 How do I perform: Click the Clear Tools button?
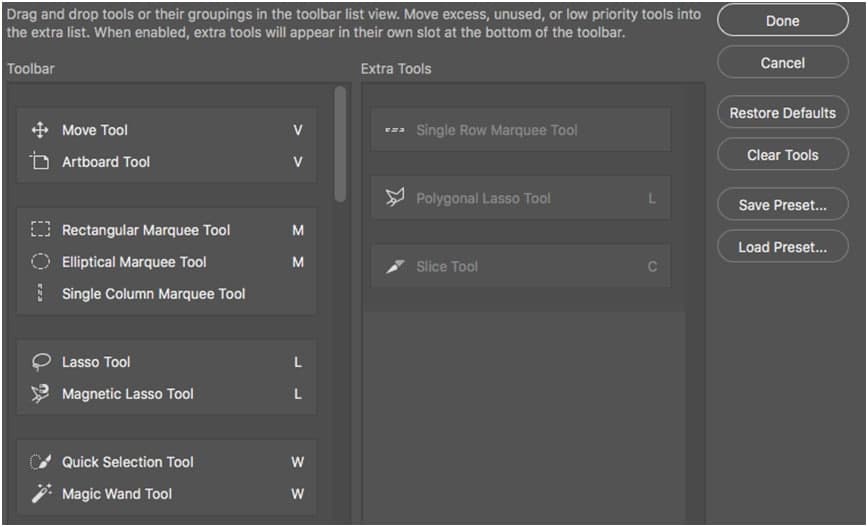[x=782, y=155]
